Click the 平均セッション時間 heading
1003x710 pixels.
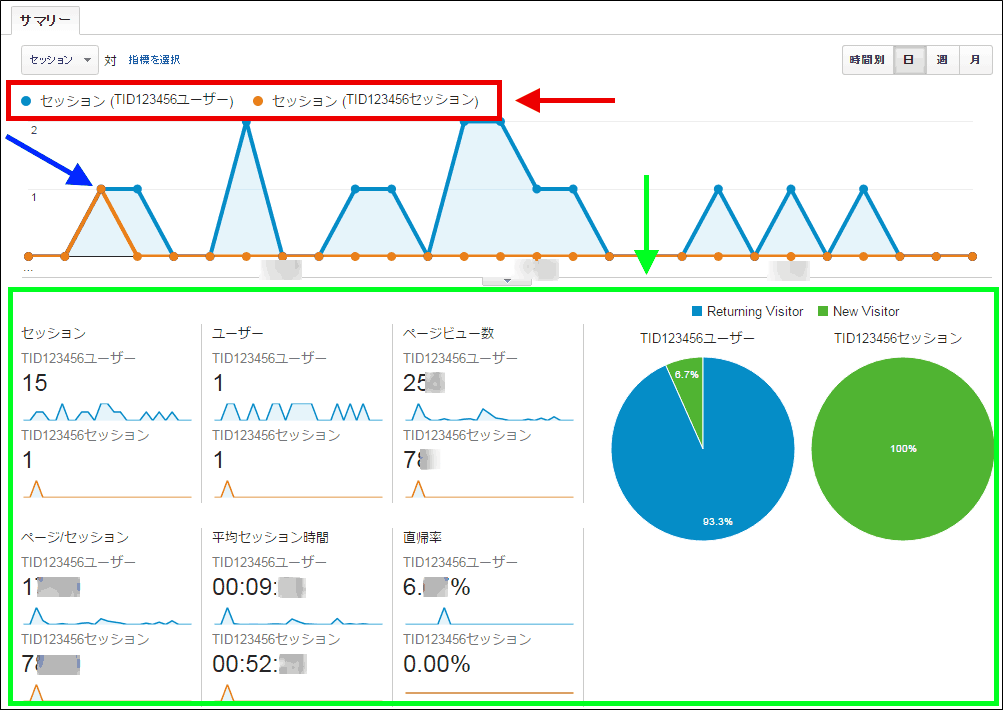[x=271, y=537]
